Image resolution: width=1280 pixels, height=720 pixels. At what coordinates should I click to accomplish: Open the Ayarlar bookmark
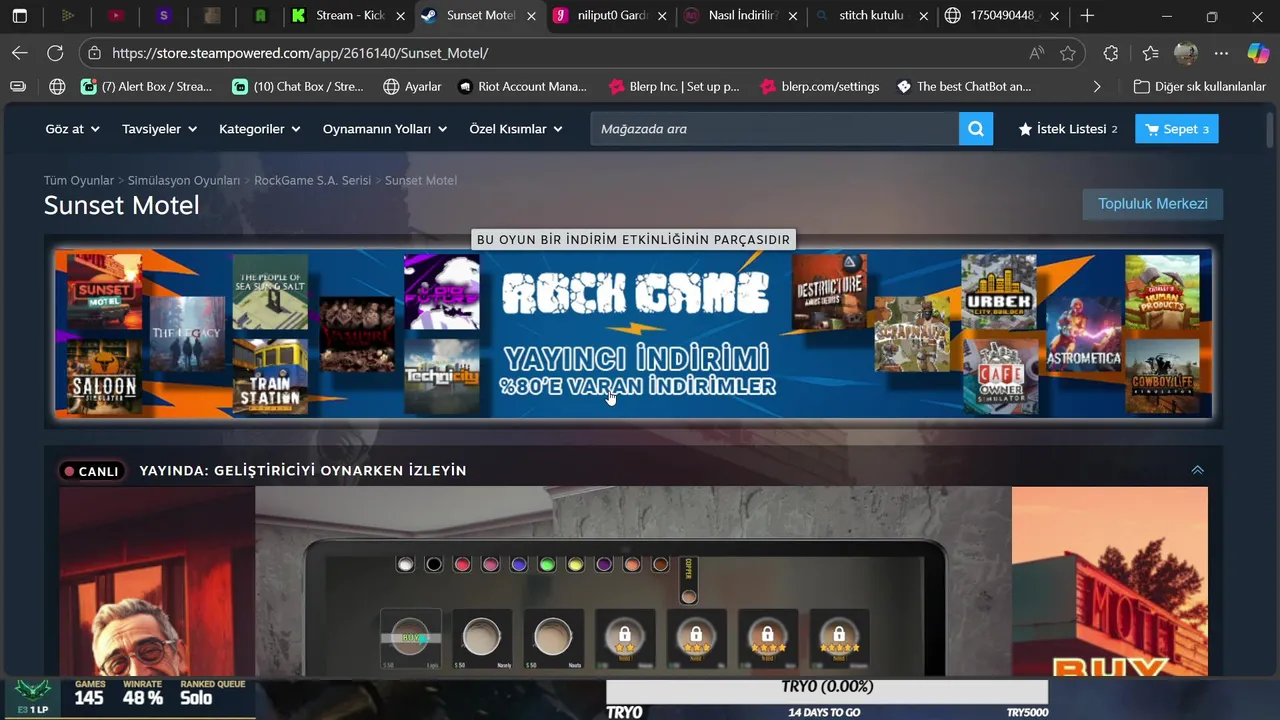(412, 87)
